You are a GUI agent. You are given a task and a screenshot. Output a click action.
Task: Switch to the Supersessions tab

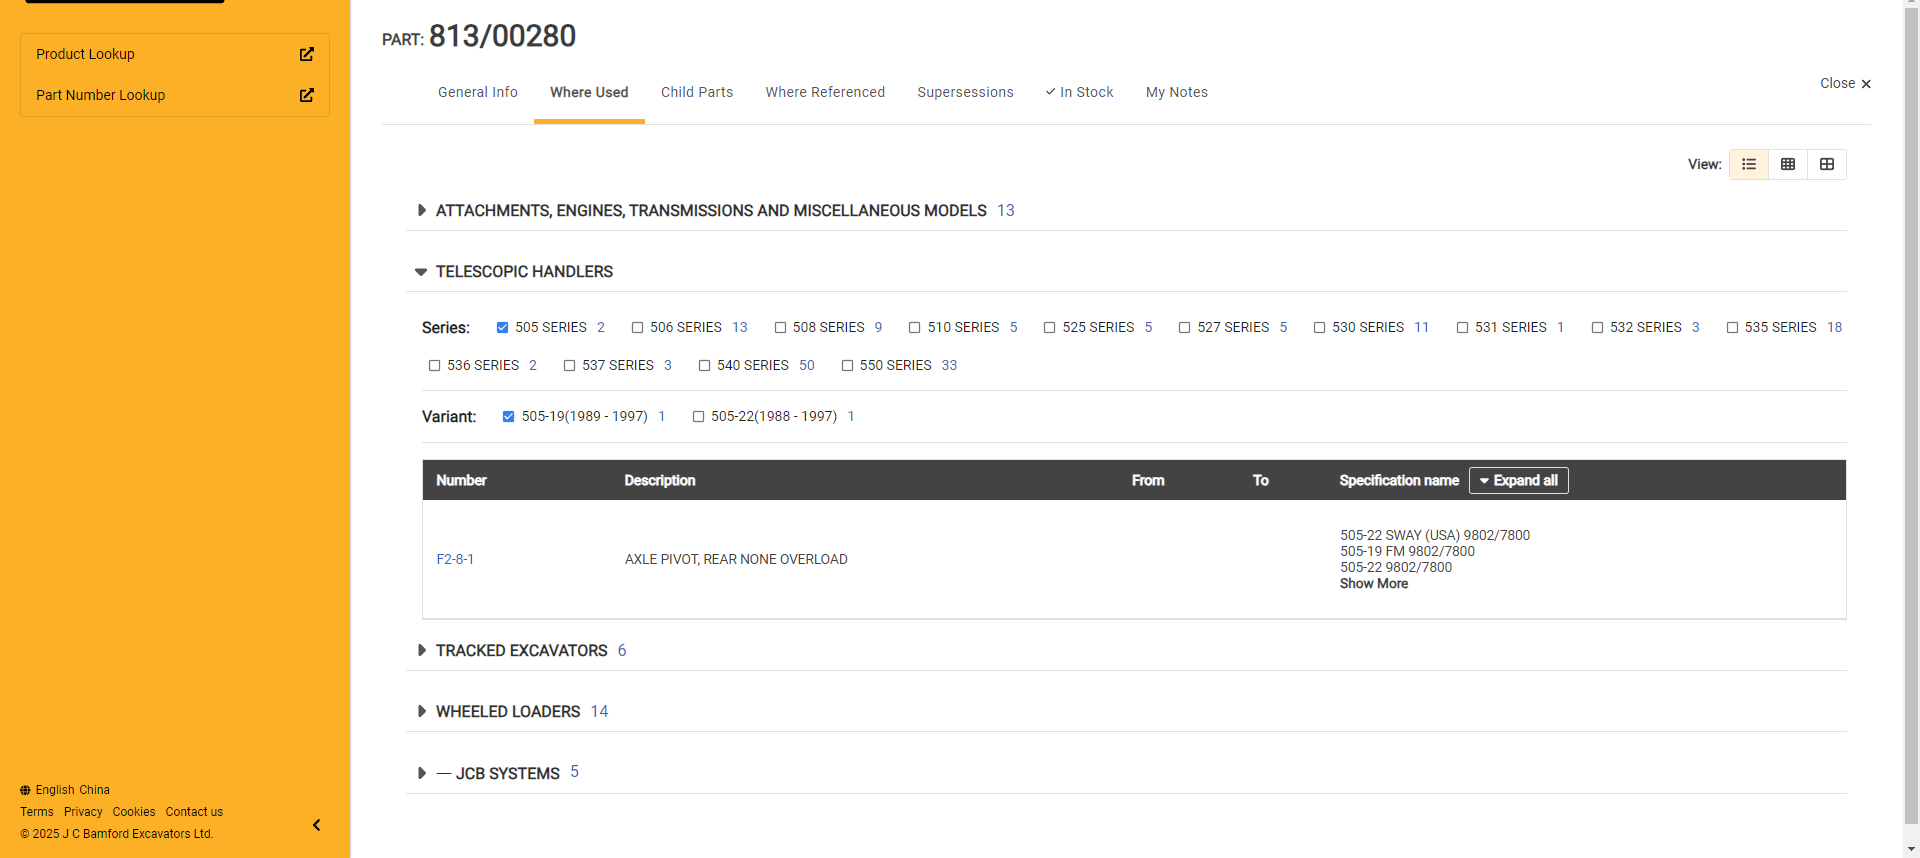[964, 92]
